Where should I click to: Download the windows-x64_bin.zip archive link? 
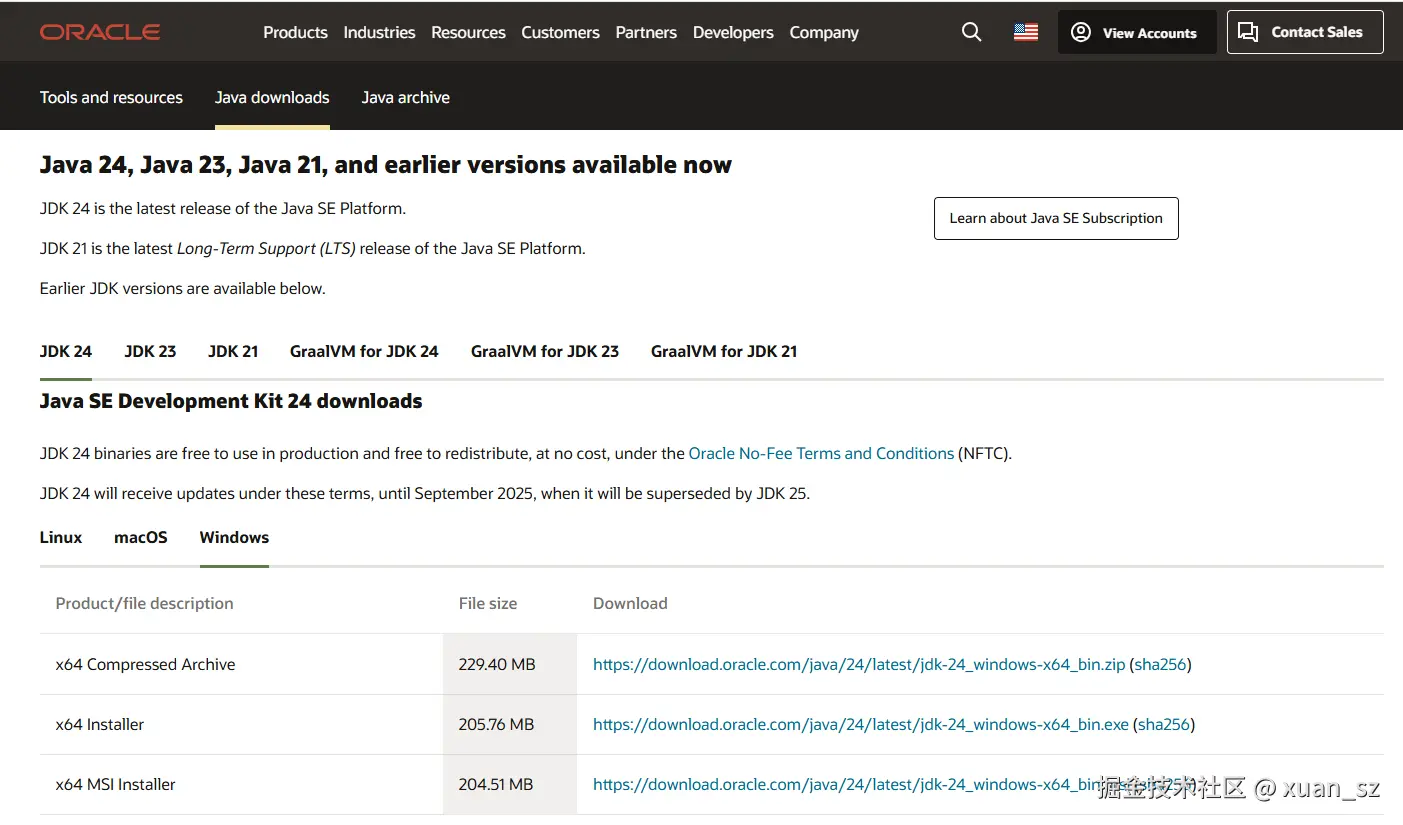coord(859,664)
